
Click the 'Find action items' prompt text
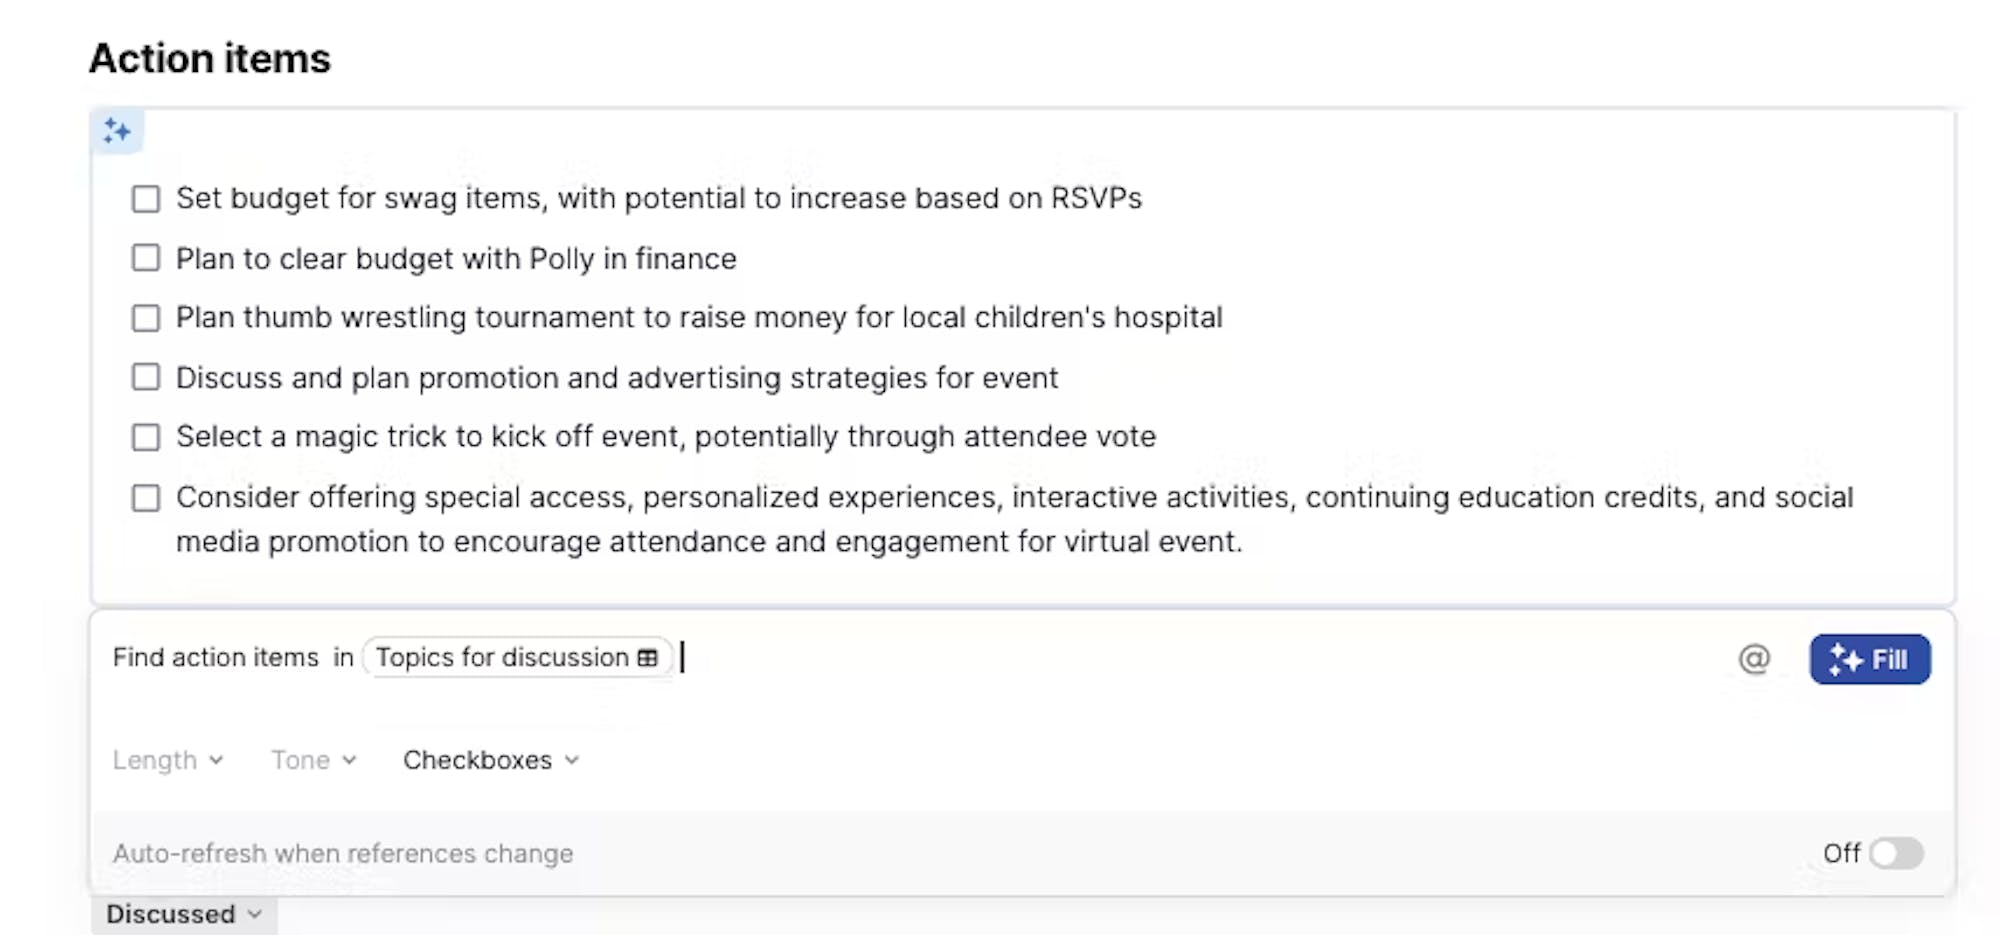(215, 658)
